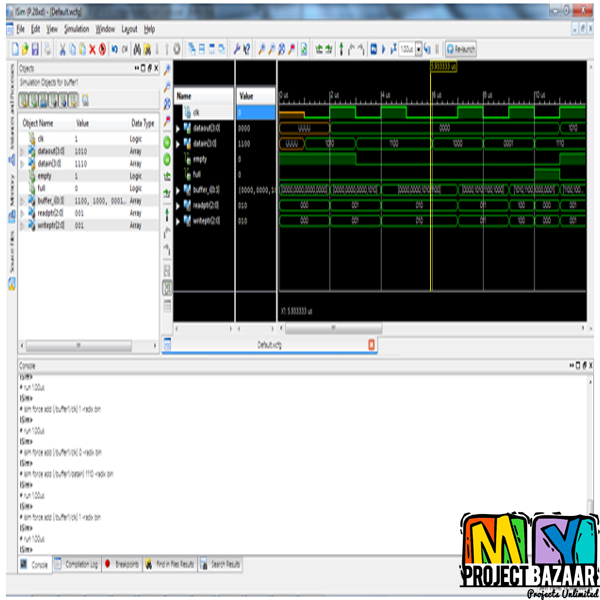Expand buffer_i[0:3] signal in waveform Name column

pos(179,189)
